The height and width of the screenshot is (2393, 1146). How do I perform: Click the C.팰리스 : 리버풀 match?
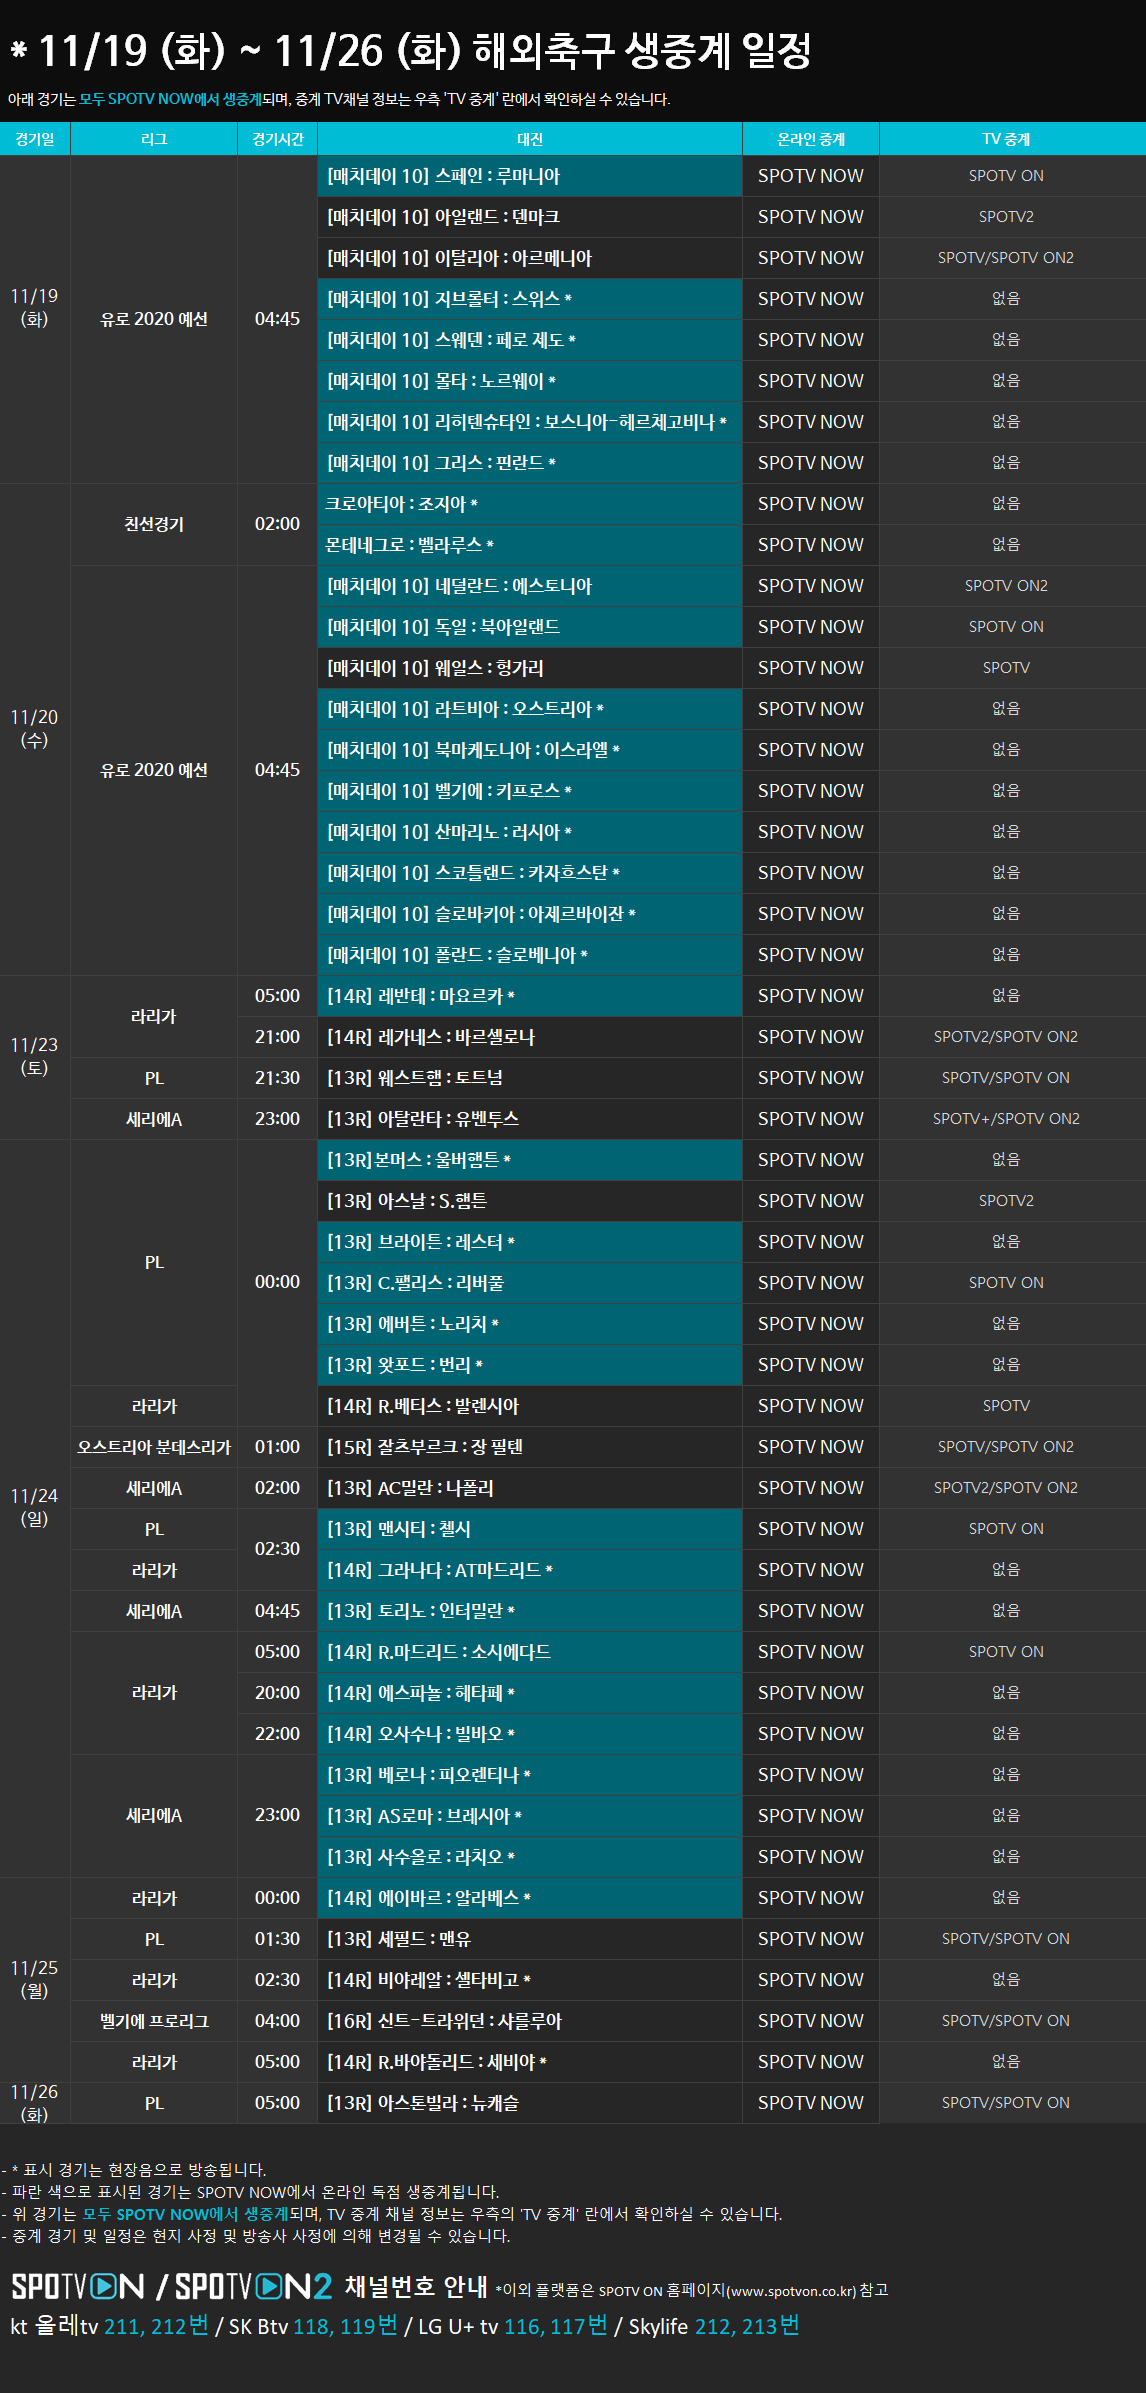click(x=415, y=1283)
